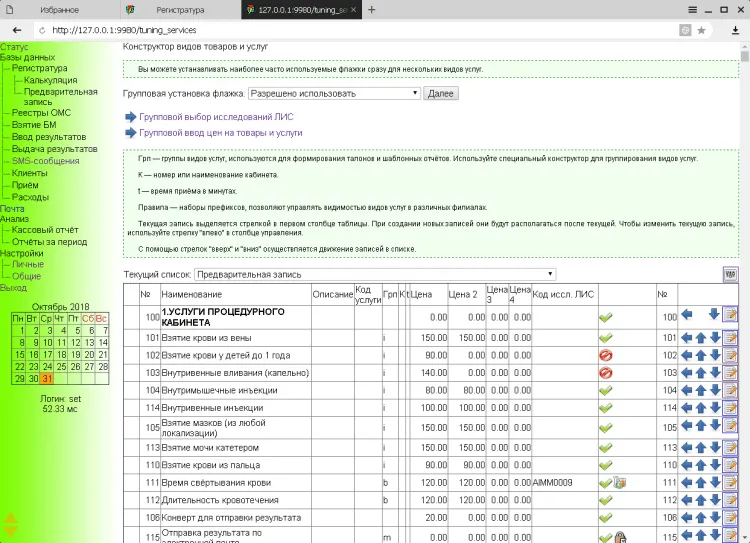The image size is (750, 543).
Task: Click the browser back arrow
Action: pos(17,30)
